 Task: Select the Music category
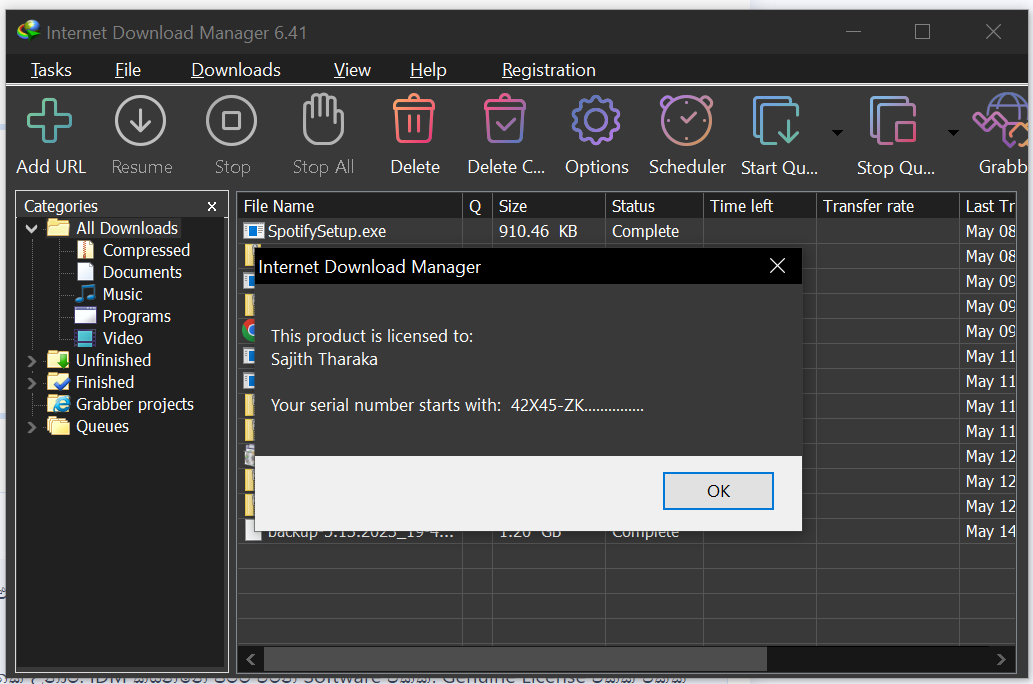click(x=123, y=294)
